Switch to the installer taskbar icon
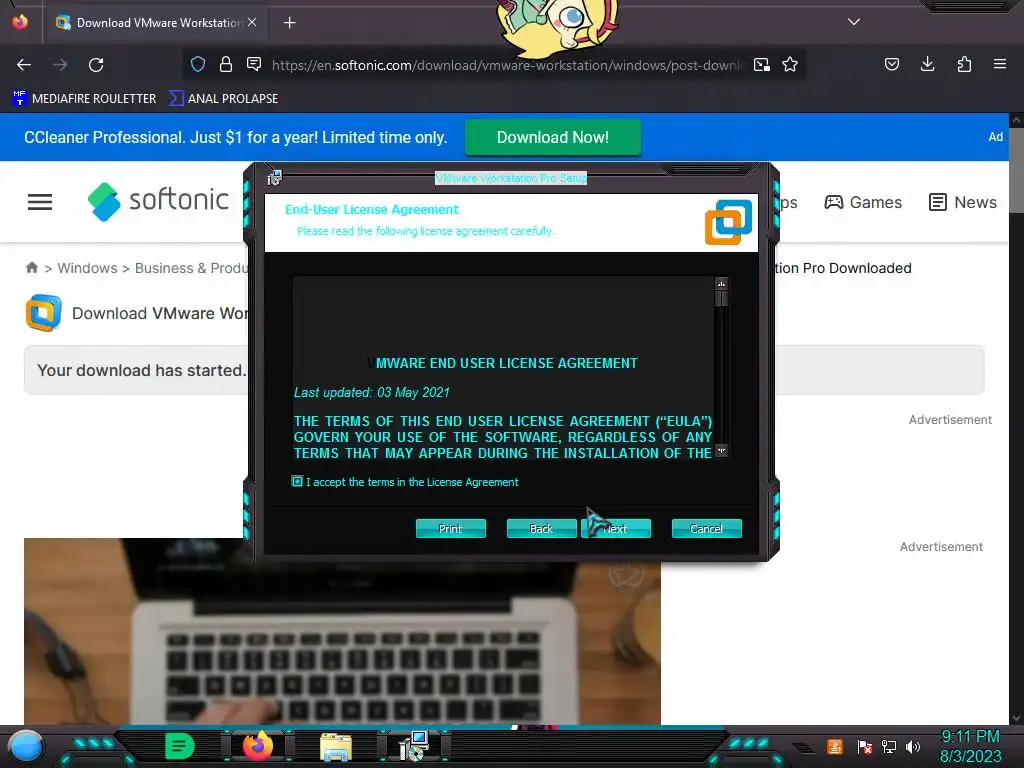The image size is (1024, 768). point(414,746)
